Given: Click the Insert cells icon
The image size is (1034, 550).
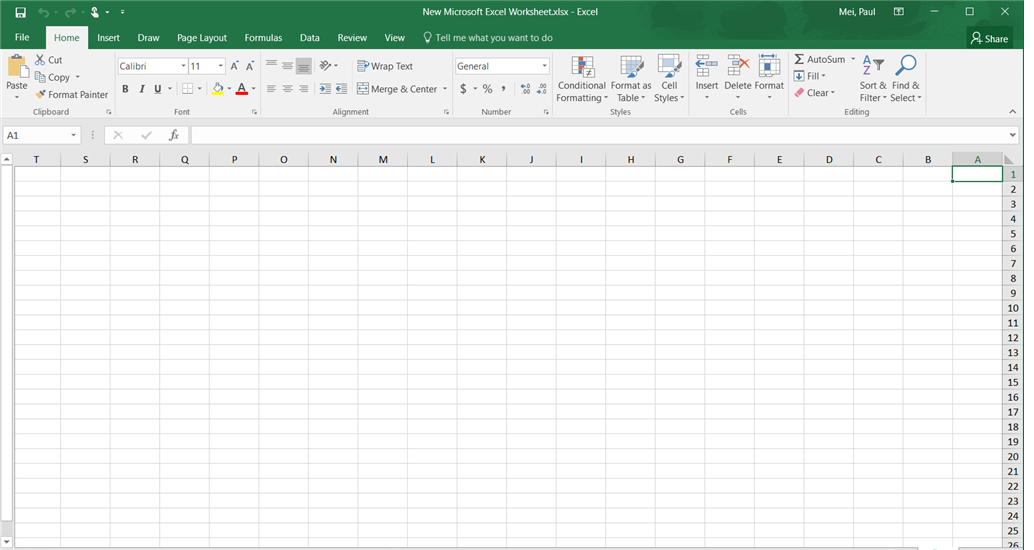Looking at the screenshot, I should pyautogui.click(x=707, y=67).
